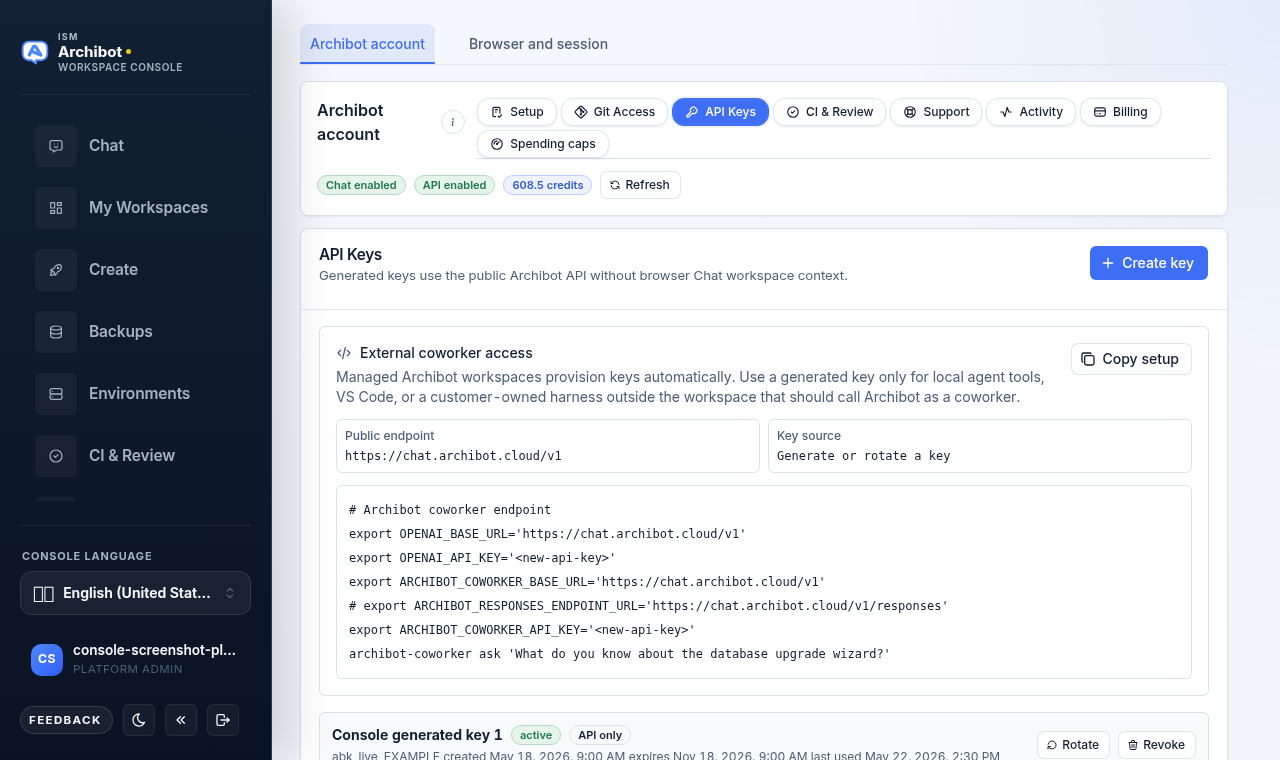
Task: Click the API only badge on key 1
Action: coord(600,735)
